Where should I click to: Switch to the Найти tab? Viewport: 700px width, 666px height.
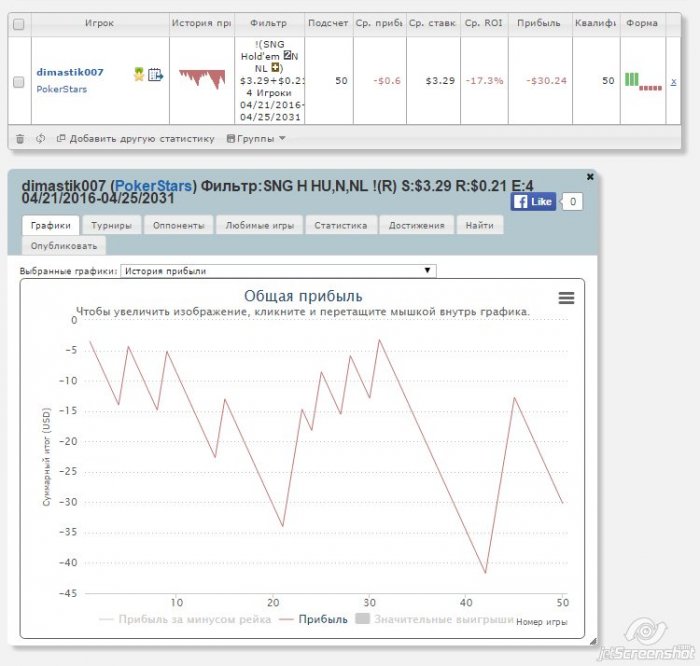[x=479, y=225]
